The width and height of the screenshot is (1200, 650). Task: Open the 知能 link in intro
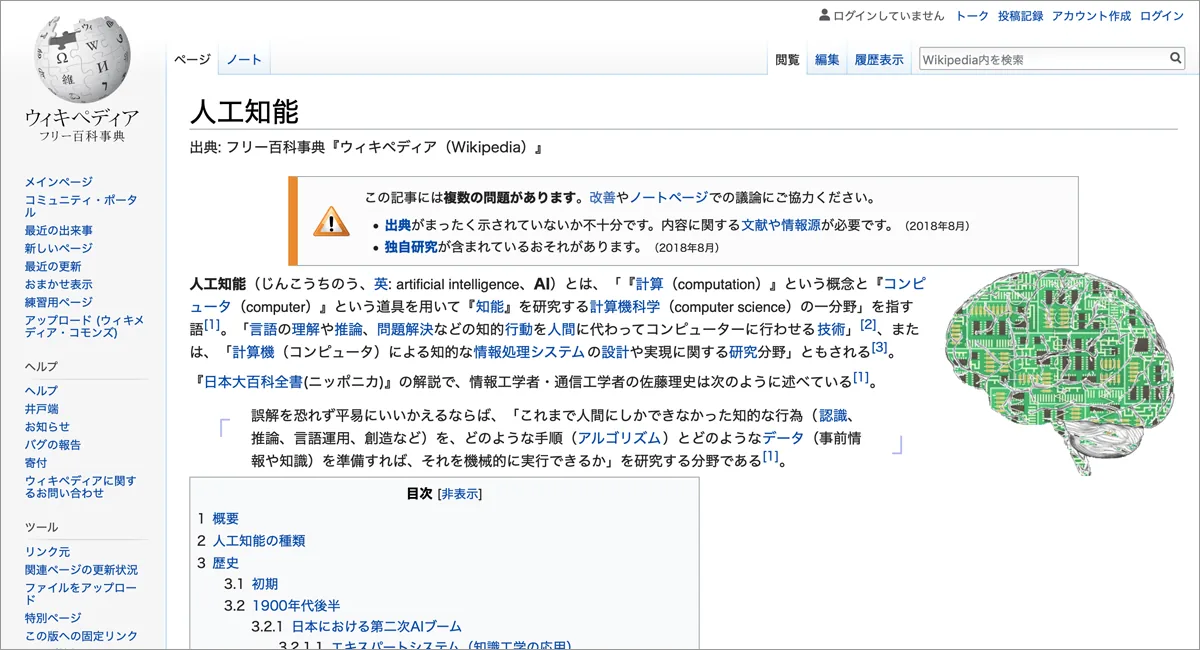click(489, 306)
